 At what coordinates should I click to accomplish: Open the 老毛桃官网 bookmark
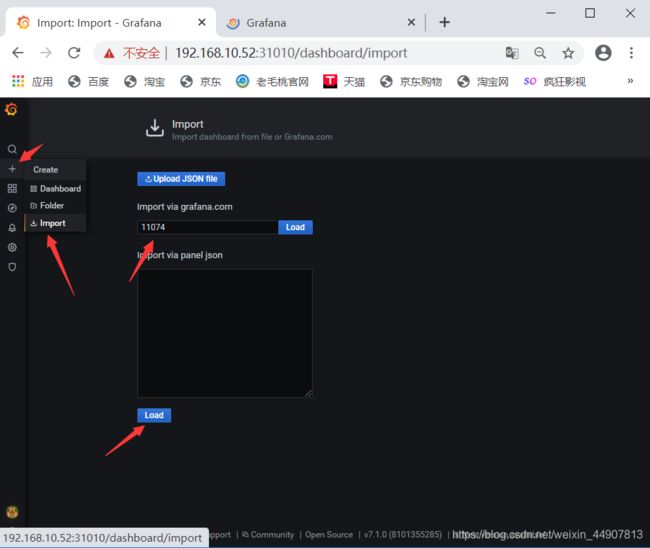pos(272,82)
